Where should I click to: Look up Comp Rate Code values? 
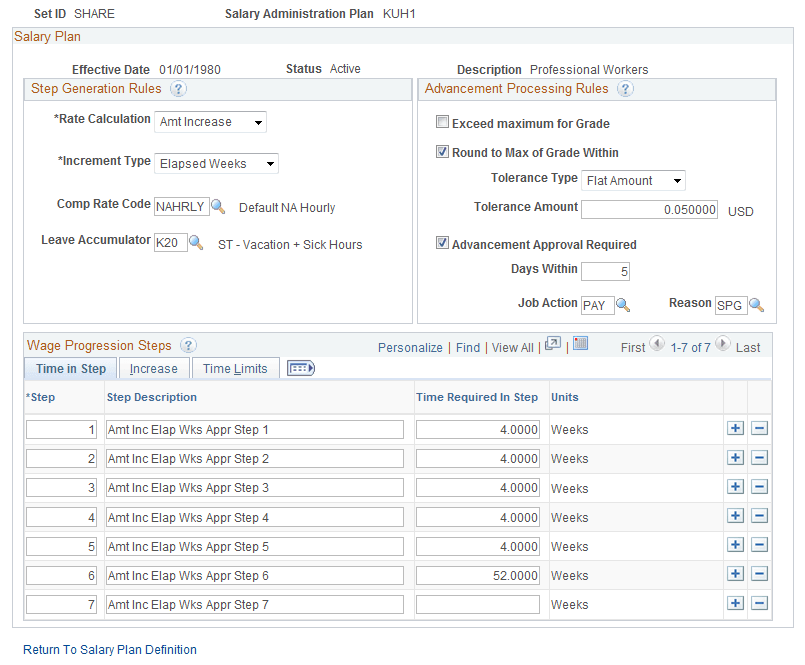[216, 207]
